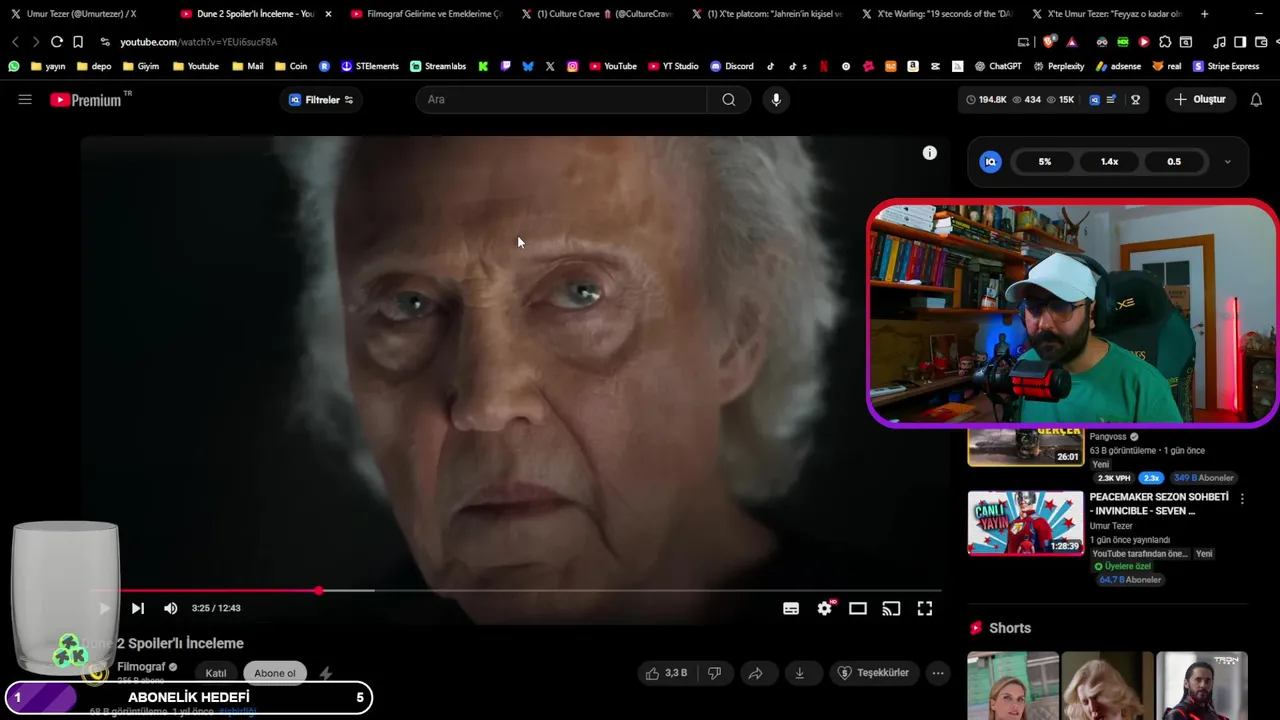Switch to X'te platcom tab
This screenshot has width=1280, height=720.
click(770, 14)
